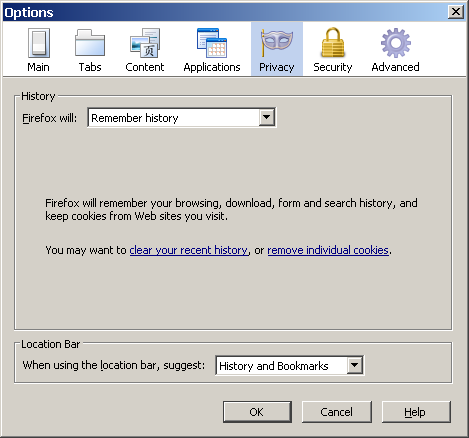
Task: Open the History and Bookmarks combo box
Action: pos(290,365)
